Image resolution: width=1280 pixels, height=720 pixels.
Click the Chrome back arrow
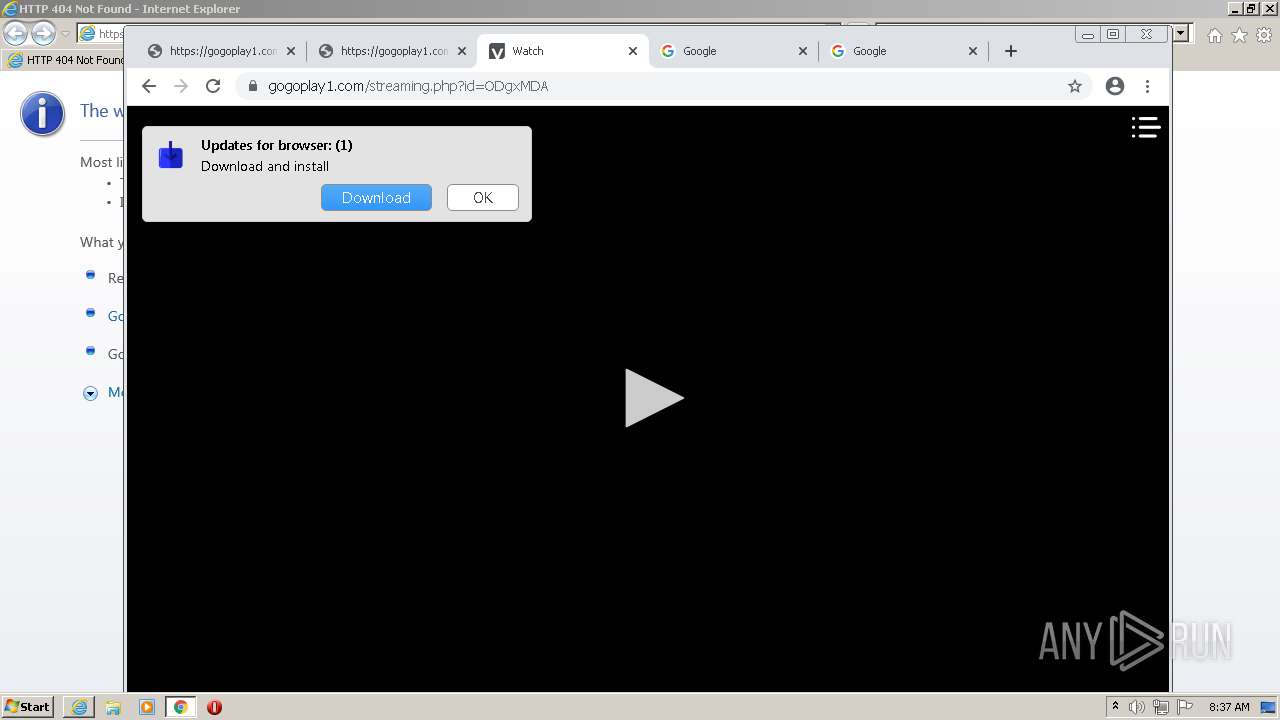click(x=149, y=86)
